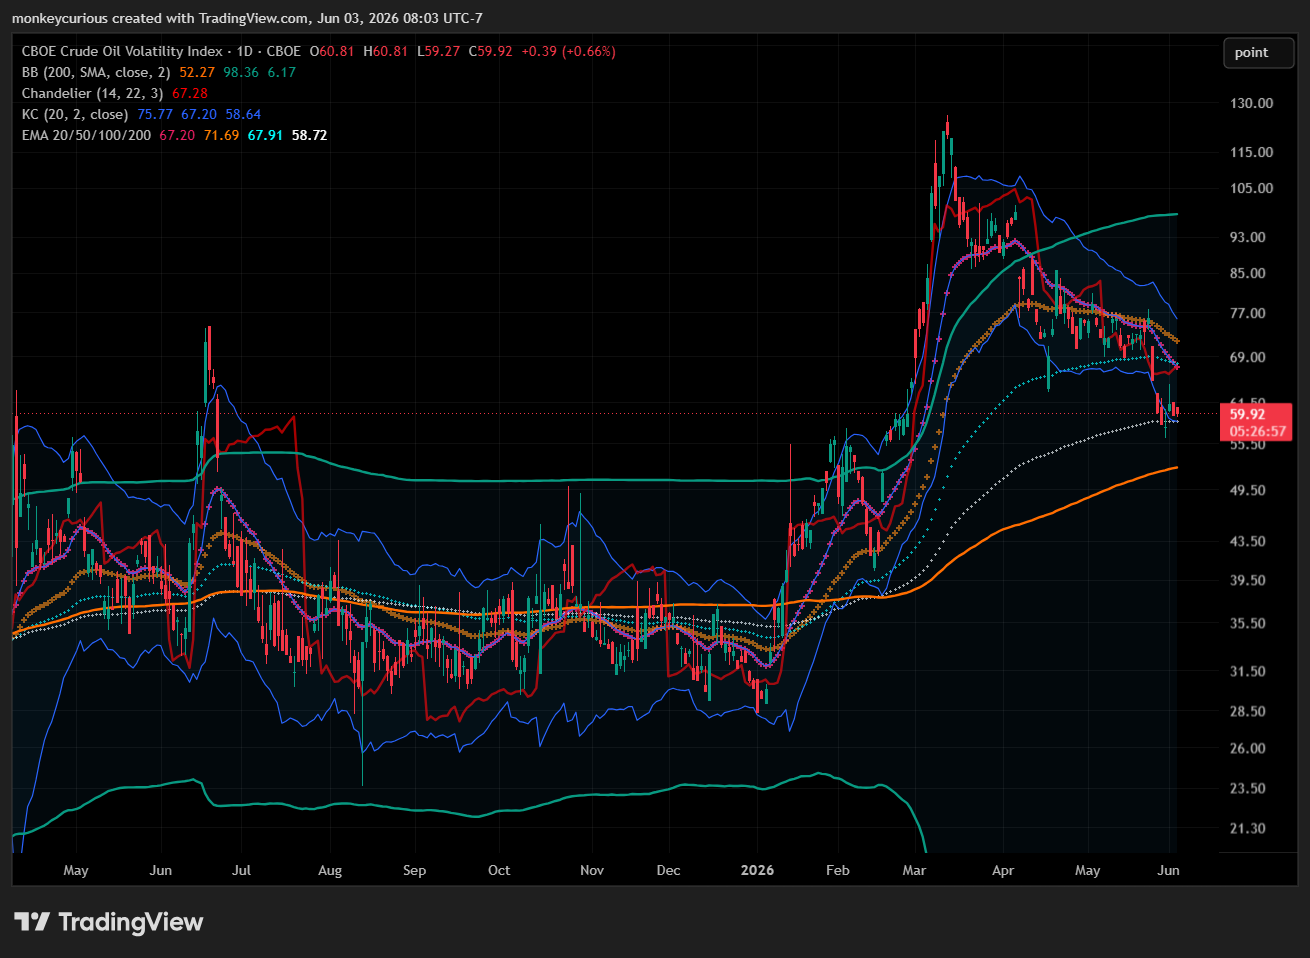Viewport: 1310px width, 958px height.
Task: Click the BB value 52.27
Action: coord(197,72)
